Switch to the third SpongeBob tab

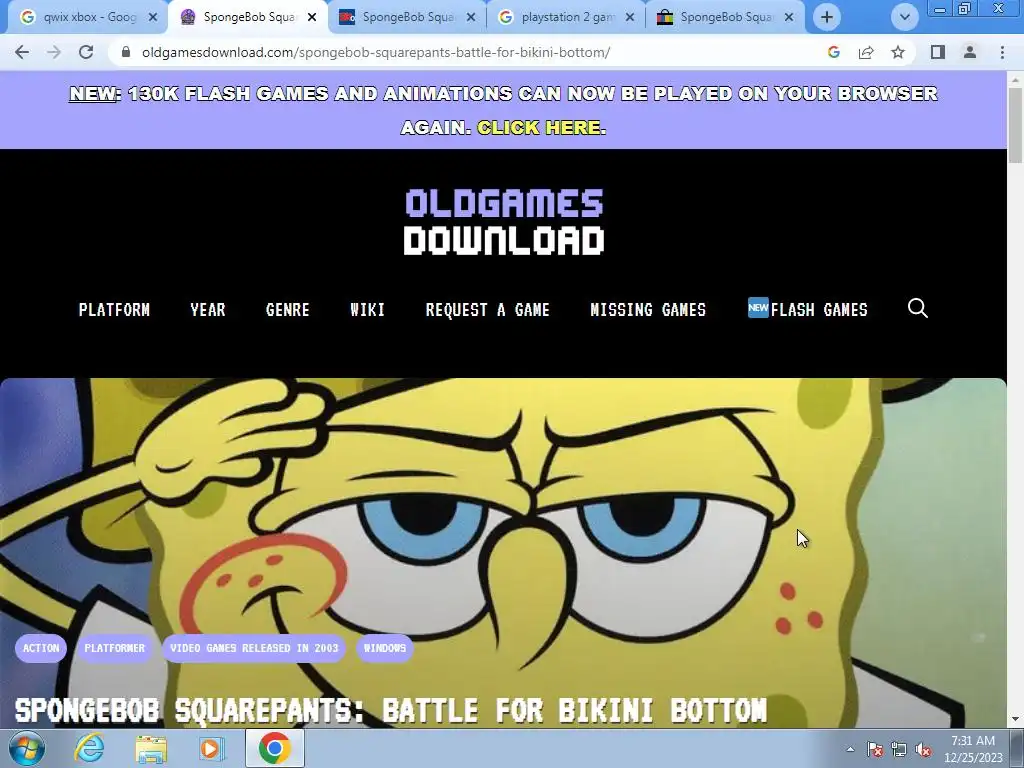[x=408, y=18]
